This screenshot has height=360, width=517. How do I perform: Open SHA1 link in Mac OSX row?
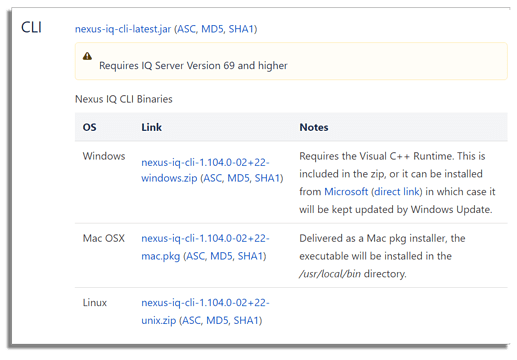[250, 256]
